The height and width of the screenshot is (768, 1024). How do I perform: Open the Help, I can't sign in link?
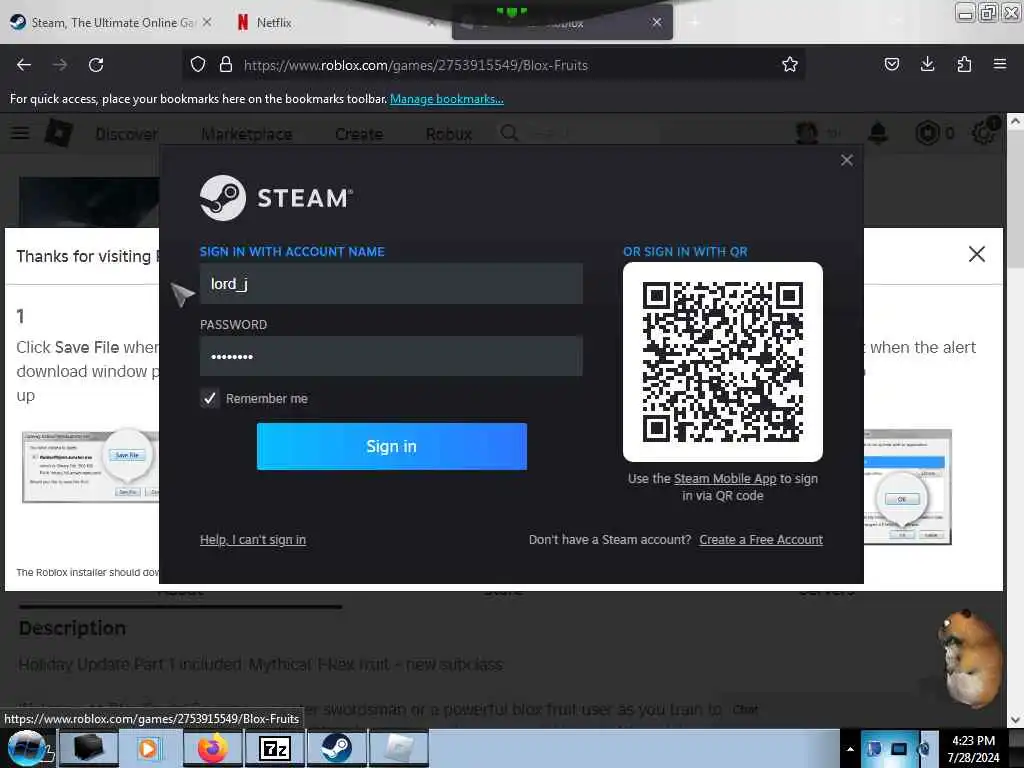click(253, 539)
